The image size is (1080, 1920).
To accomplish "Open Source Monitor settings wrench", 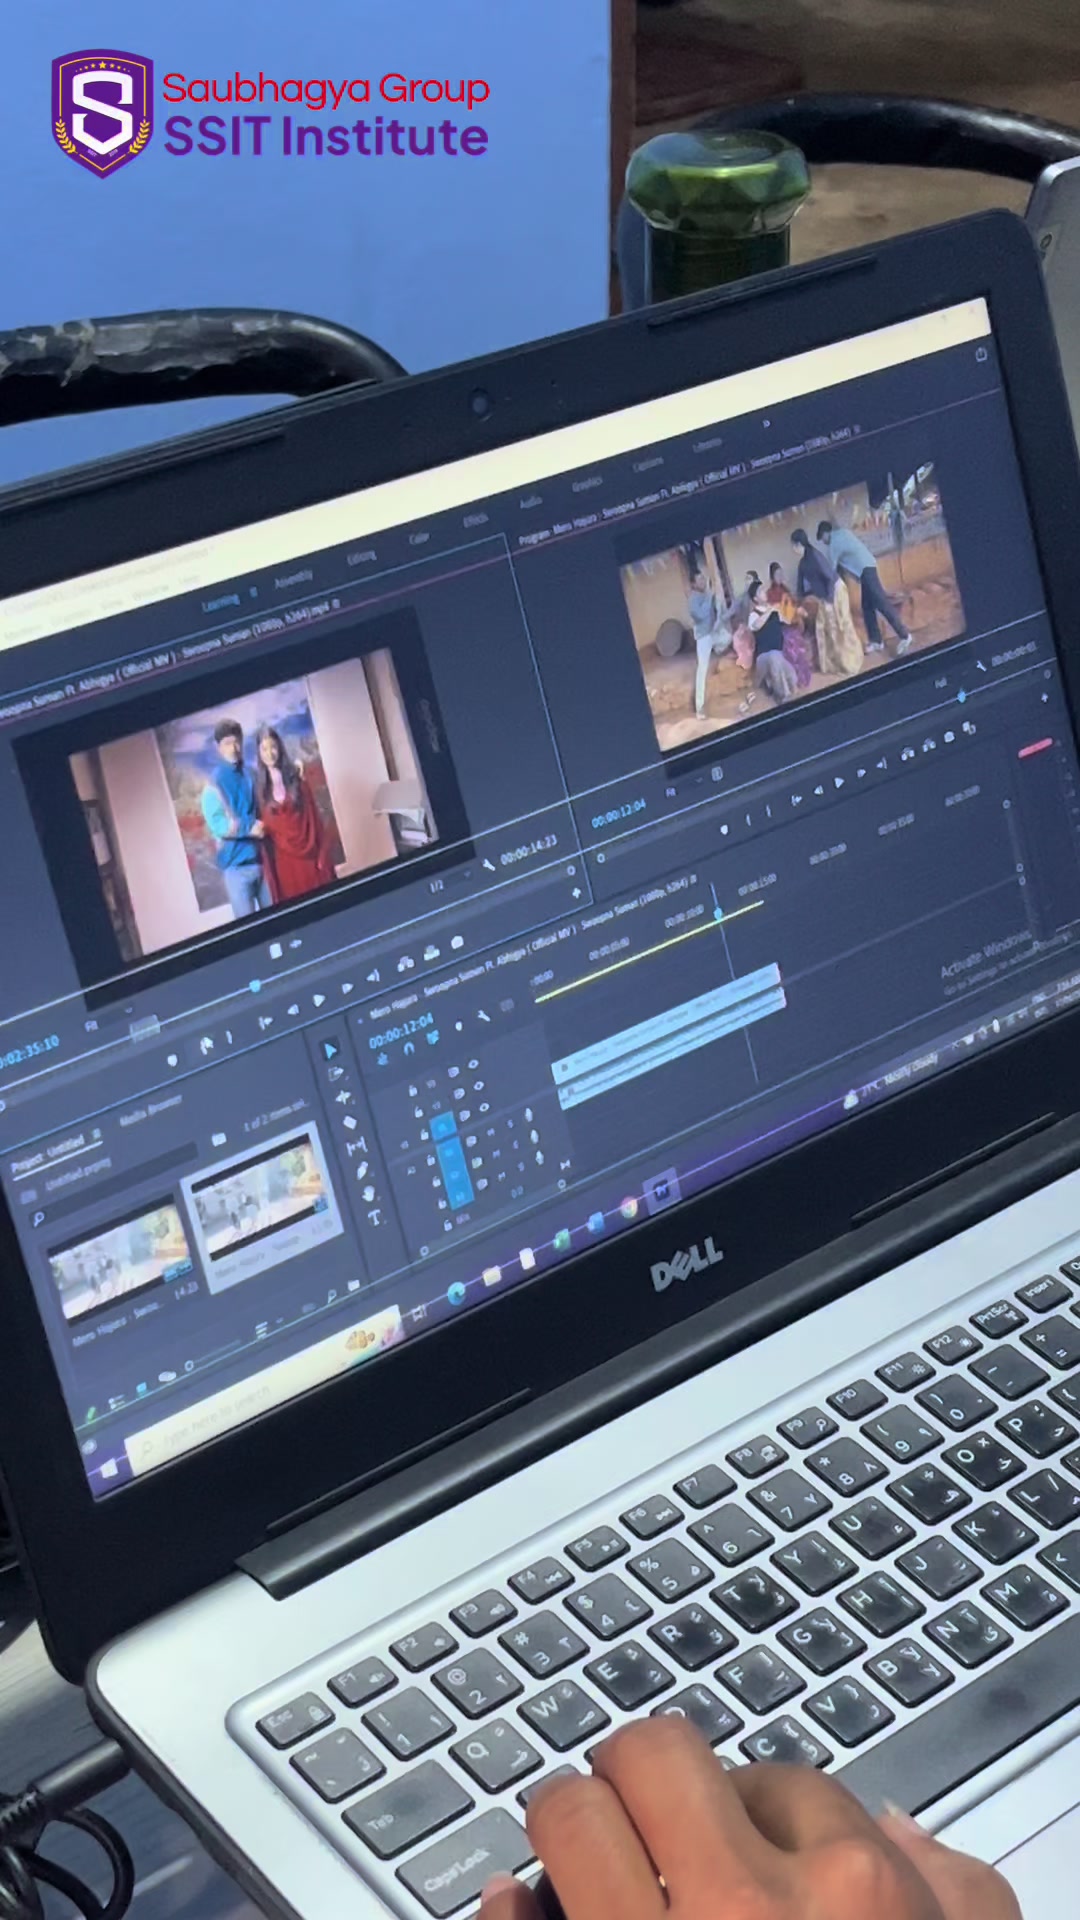I will pos(489,864).
